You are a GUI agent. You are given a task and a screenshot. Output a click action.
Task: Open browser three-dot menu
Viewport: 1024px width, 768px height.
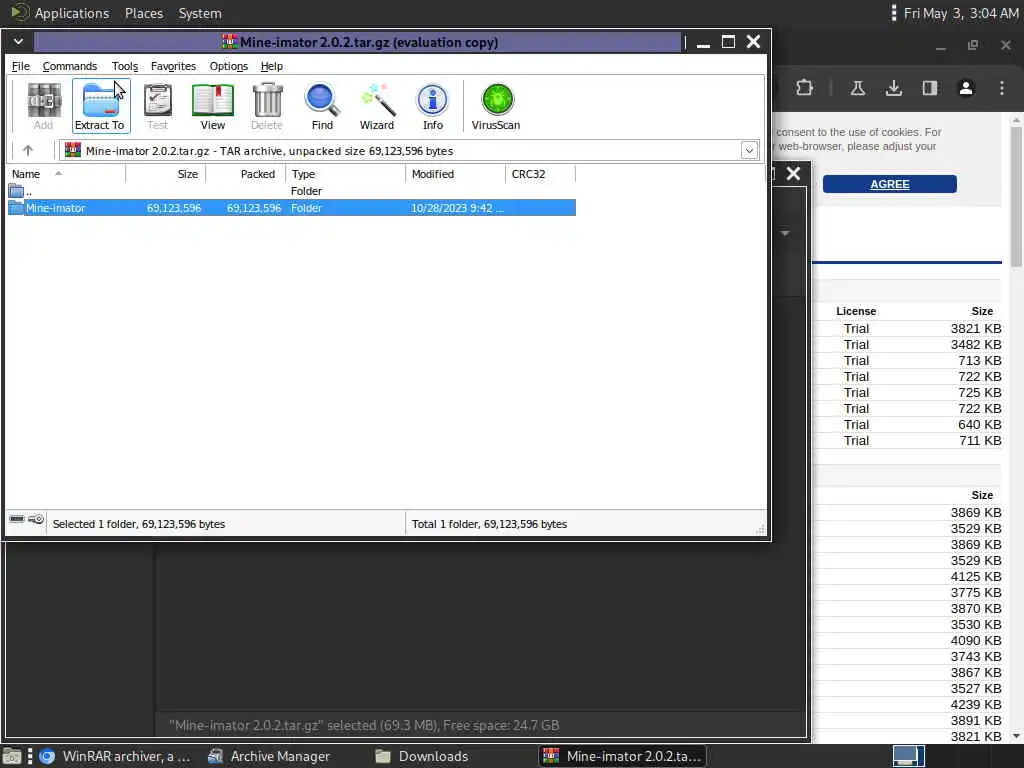click(1002, 88)
